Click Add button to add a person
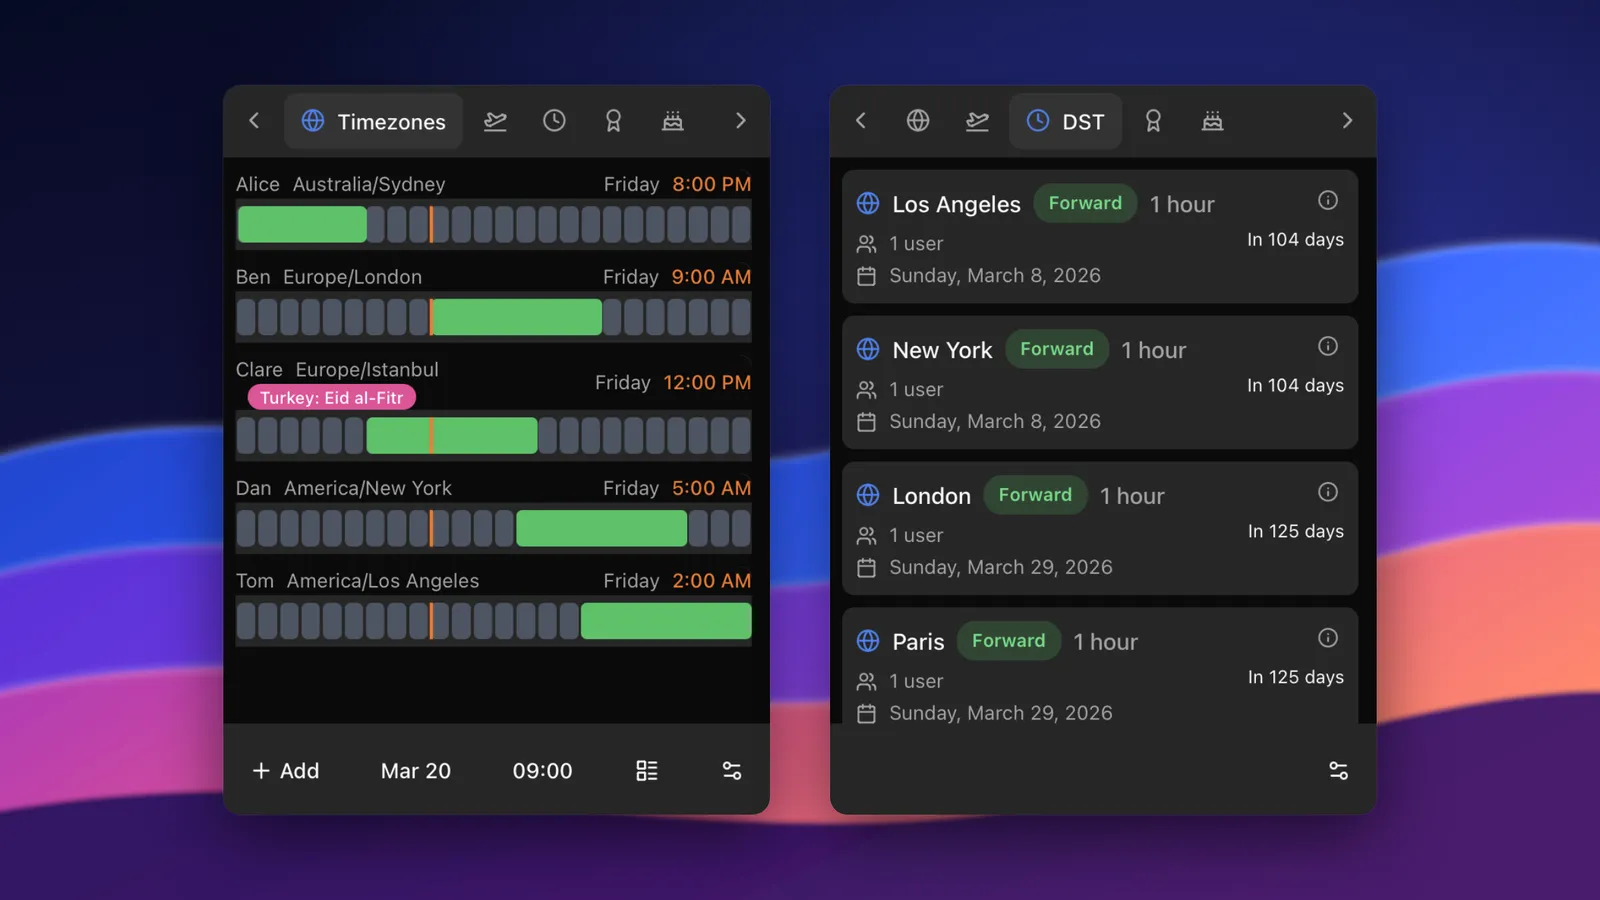The image size is (1600, 900). pyautogui.click(x=286, y=771)
